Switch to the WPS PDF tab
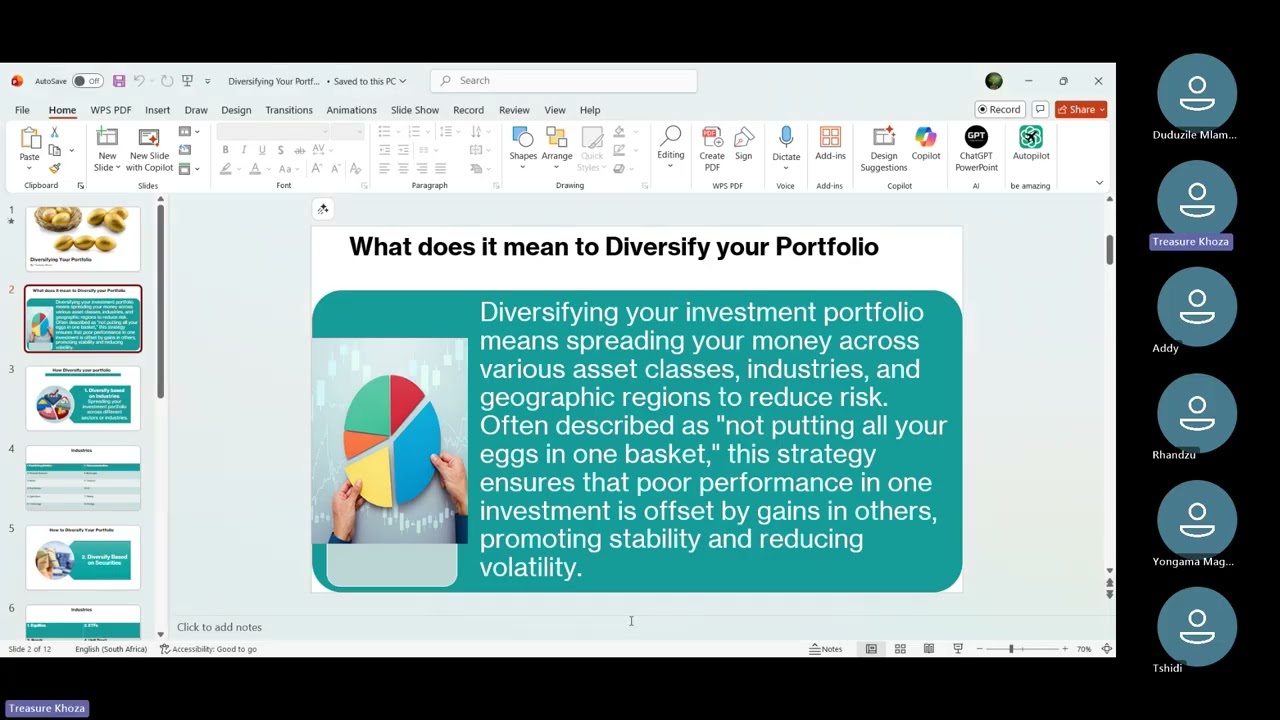This screenshot has height=720, width=1280. pos(111,110)
